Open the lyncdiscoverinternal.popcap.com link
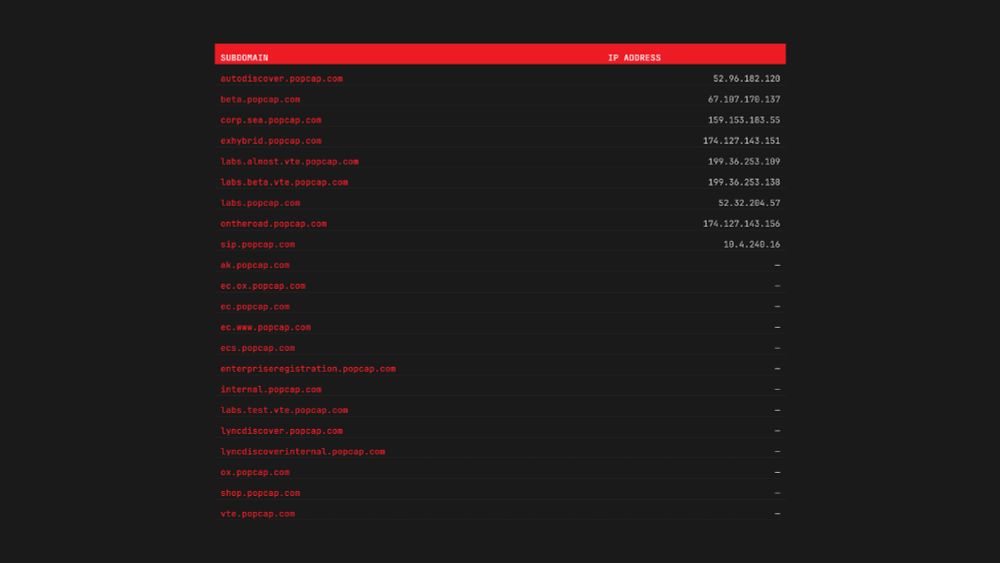 point(303,451)
